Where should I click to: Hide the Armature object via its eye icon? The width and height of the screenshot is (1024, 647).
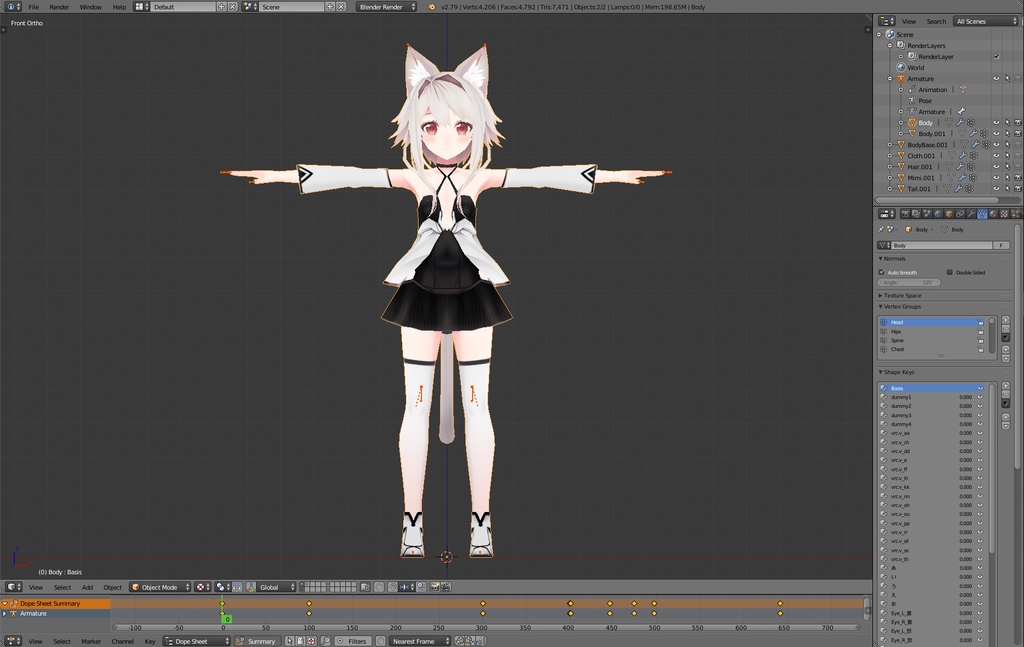[x=997, y=78]
